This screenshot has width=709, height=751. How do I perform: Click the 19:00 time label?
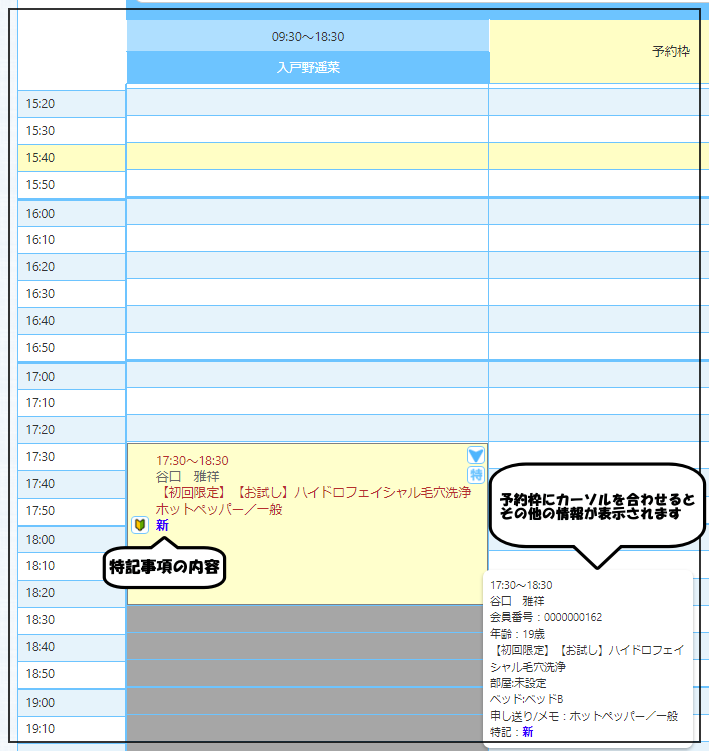(x=40, y=702)
